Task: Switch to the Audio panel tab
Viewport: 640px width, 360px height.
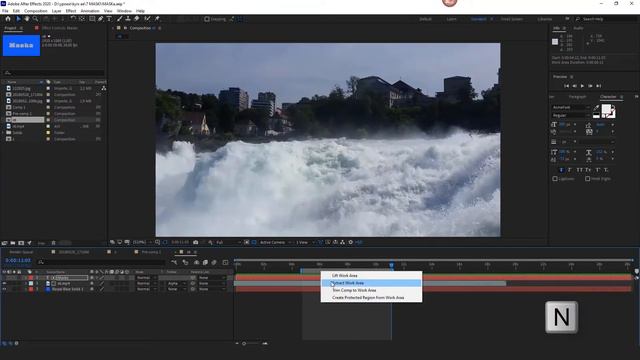Action: [x=578, y=28]
